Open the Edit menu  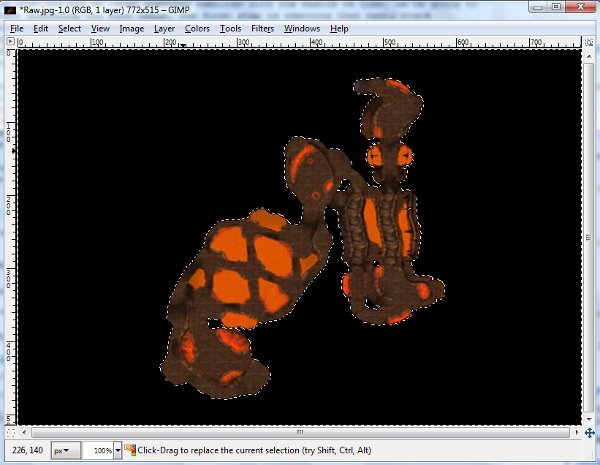tap(41, 29)
